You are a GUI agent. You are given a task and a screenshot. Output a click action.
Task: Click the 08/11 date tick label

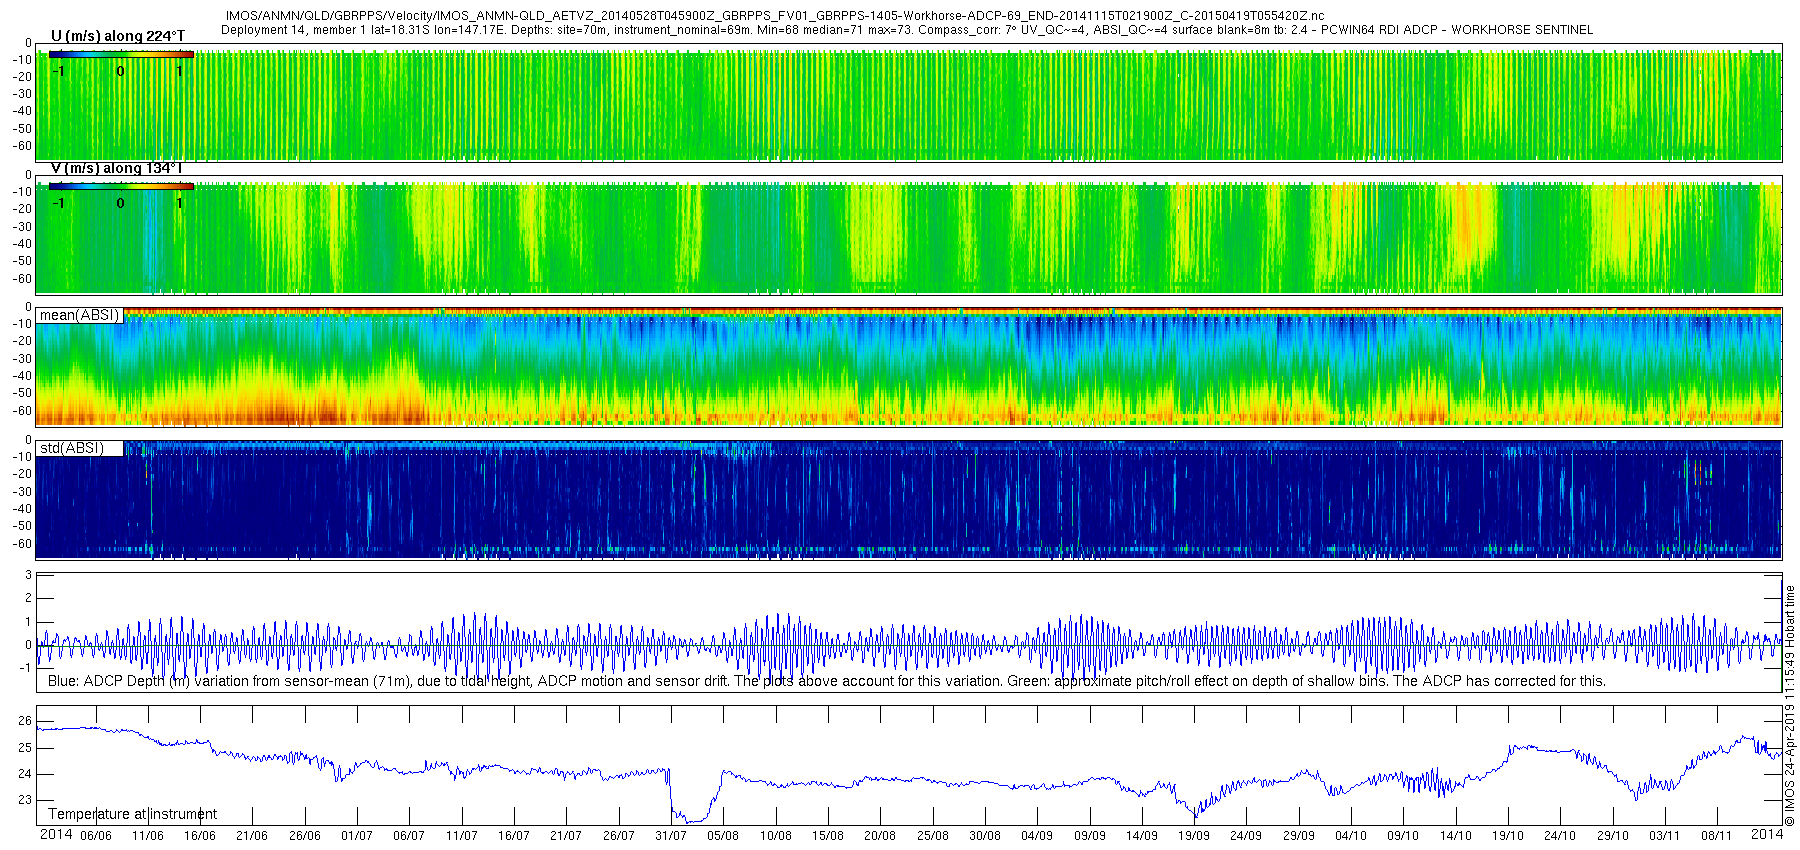click(x=1716, y=836)
